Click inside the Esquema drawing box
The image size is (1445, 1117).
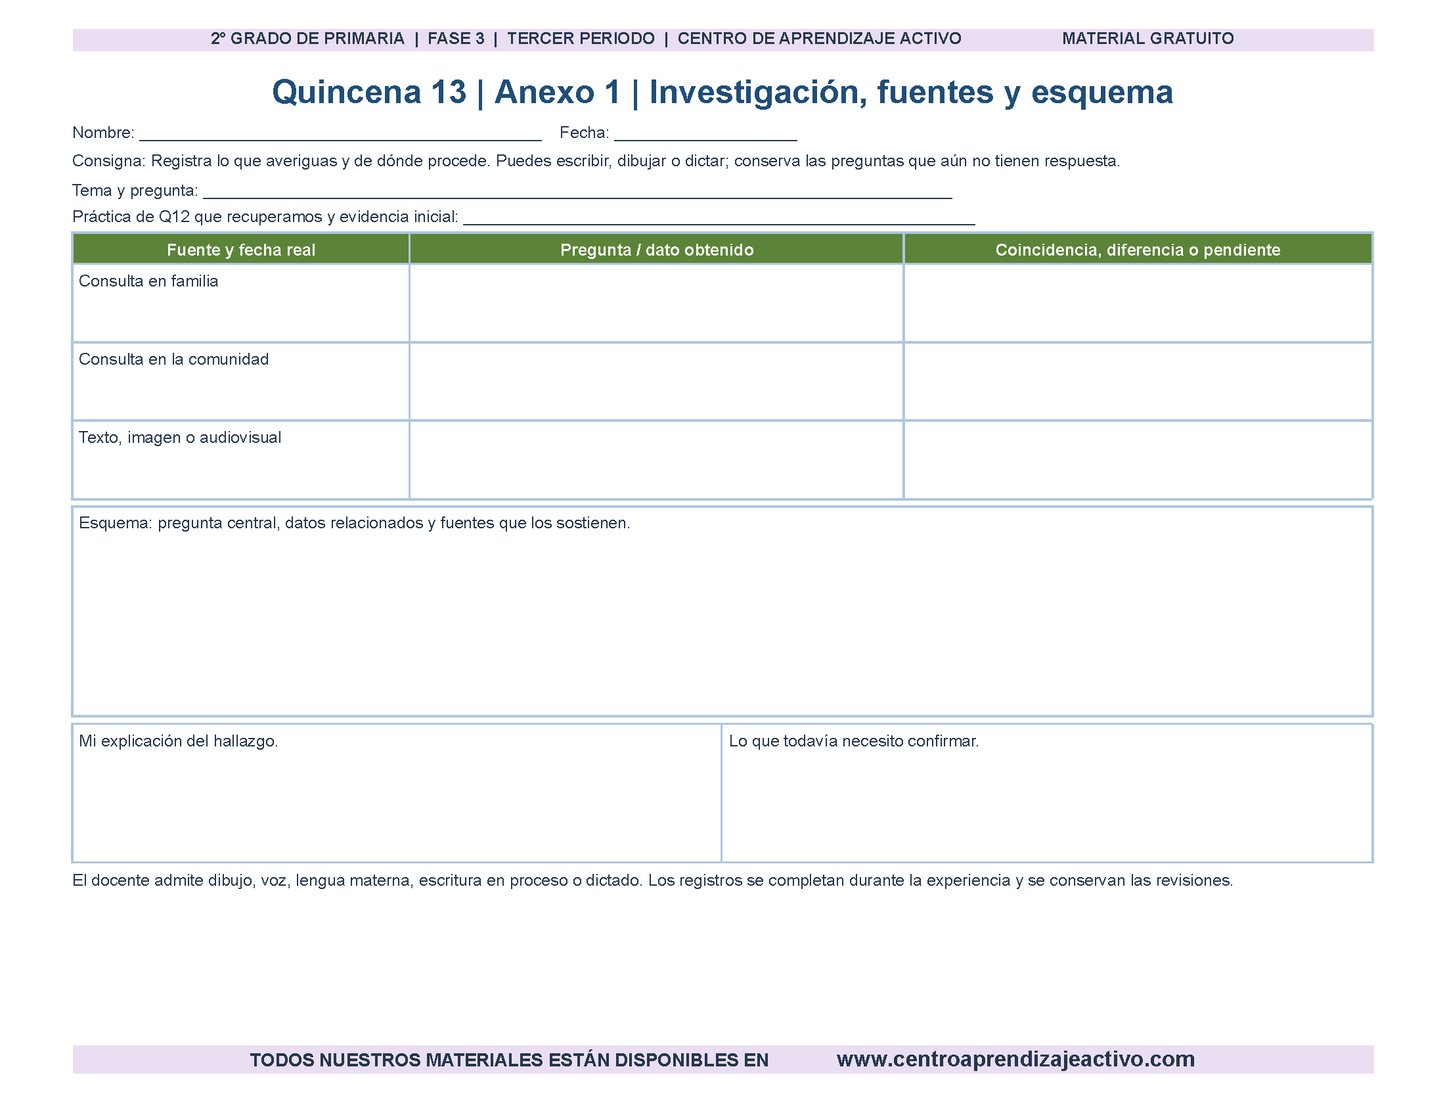[x=722, y=611]
